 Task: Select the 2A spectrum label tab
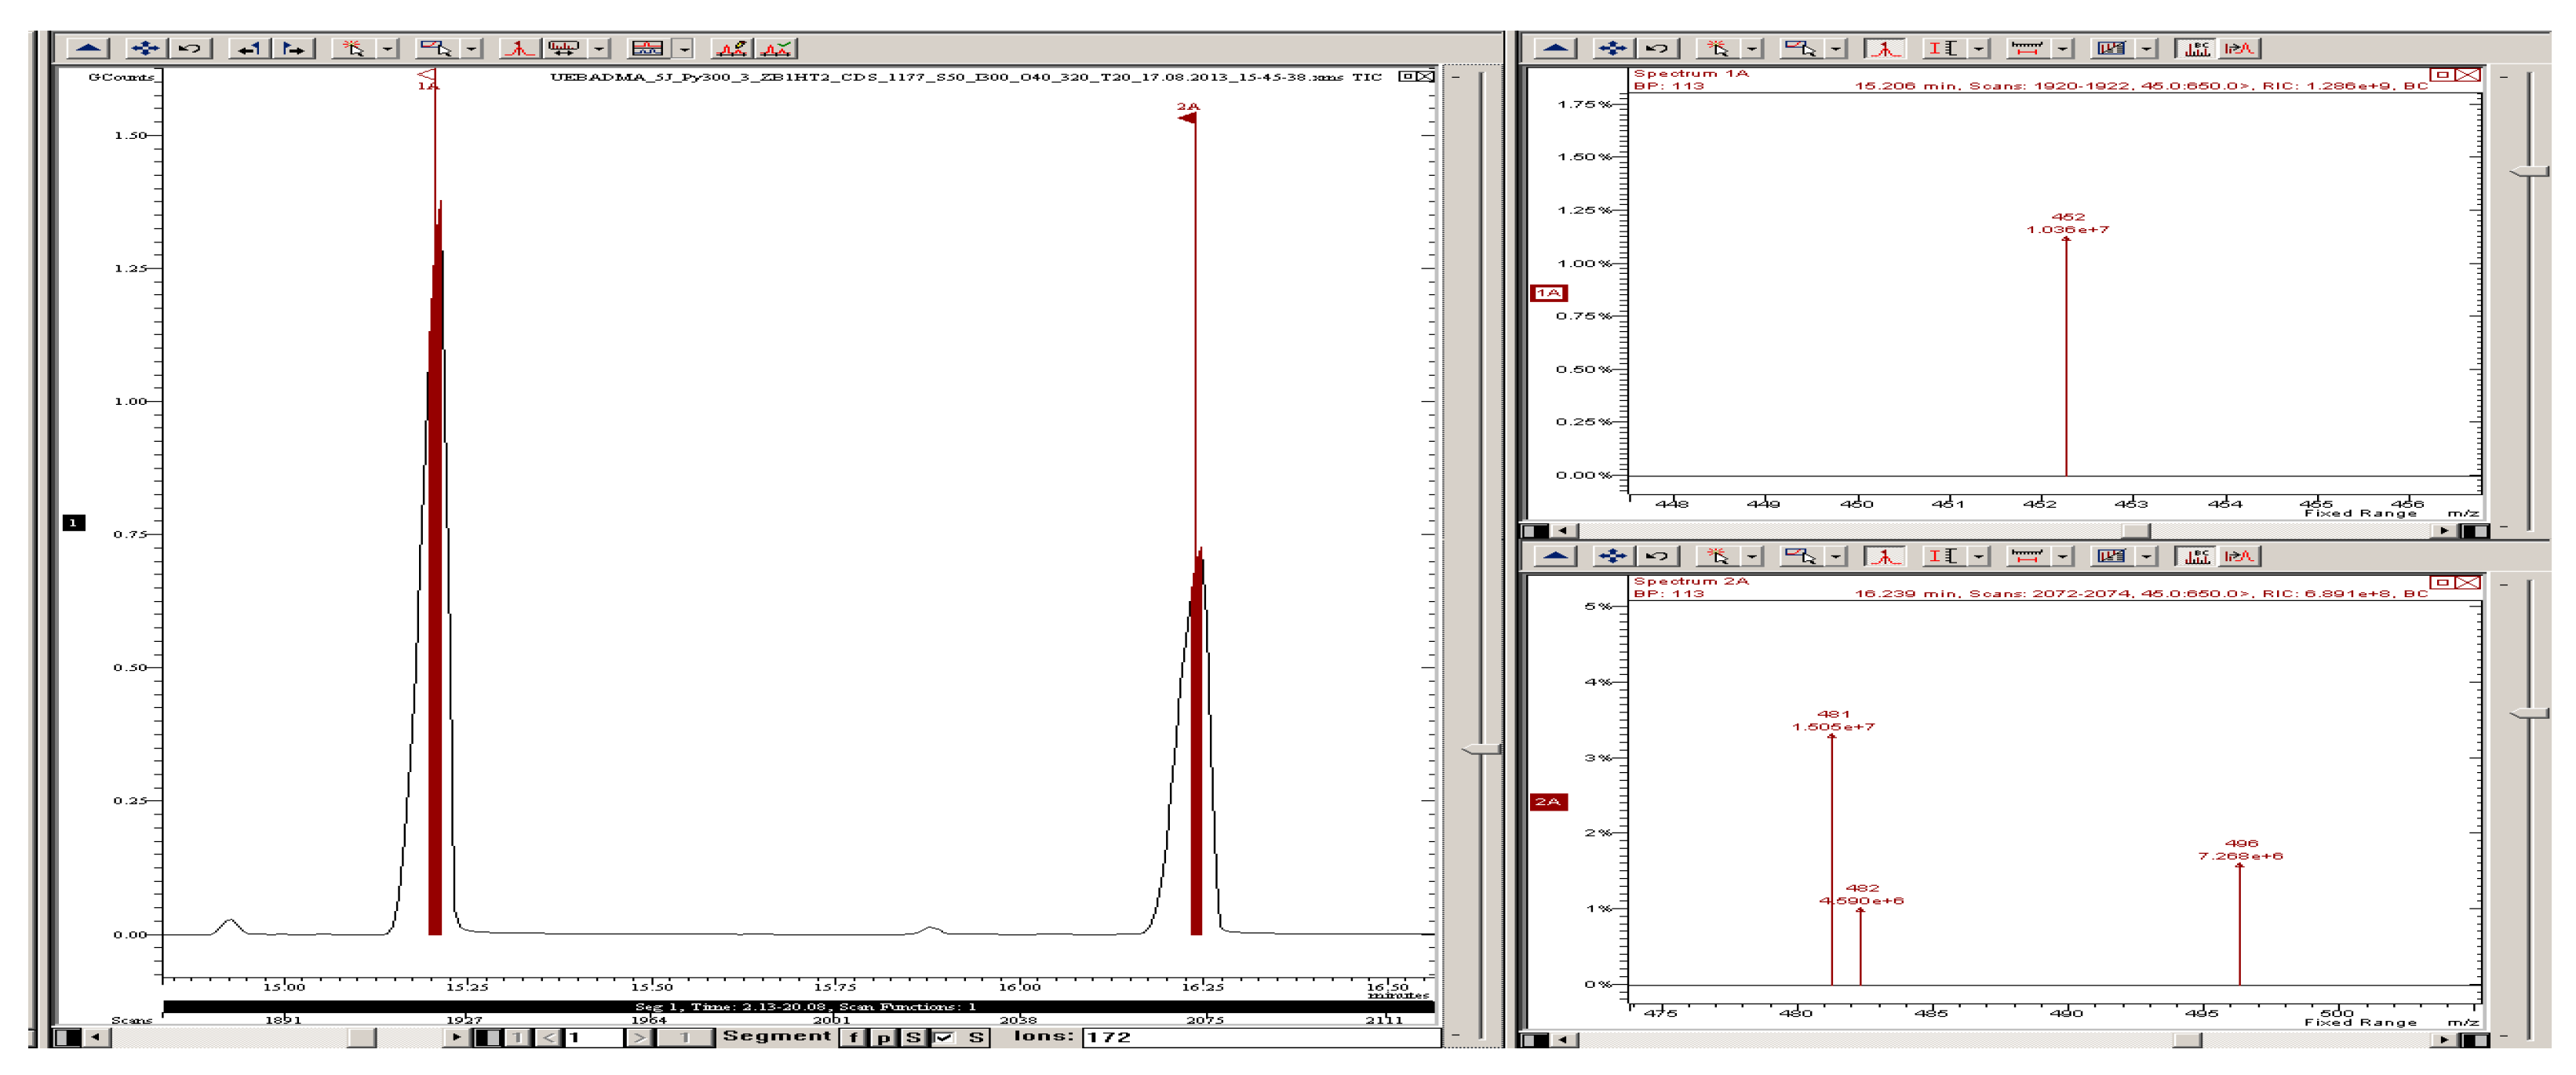pyautogui.click(x=1548, y=802)
